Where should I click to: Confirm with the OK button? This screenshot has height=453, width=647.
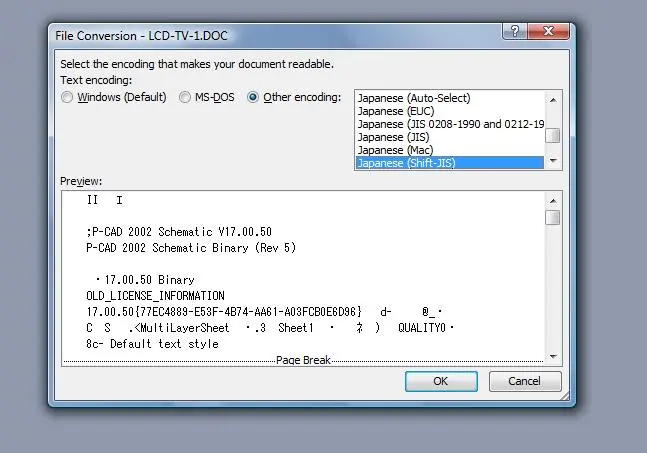pyautogui.click(x=441, y=381)
